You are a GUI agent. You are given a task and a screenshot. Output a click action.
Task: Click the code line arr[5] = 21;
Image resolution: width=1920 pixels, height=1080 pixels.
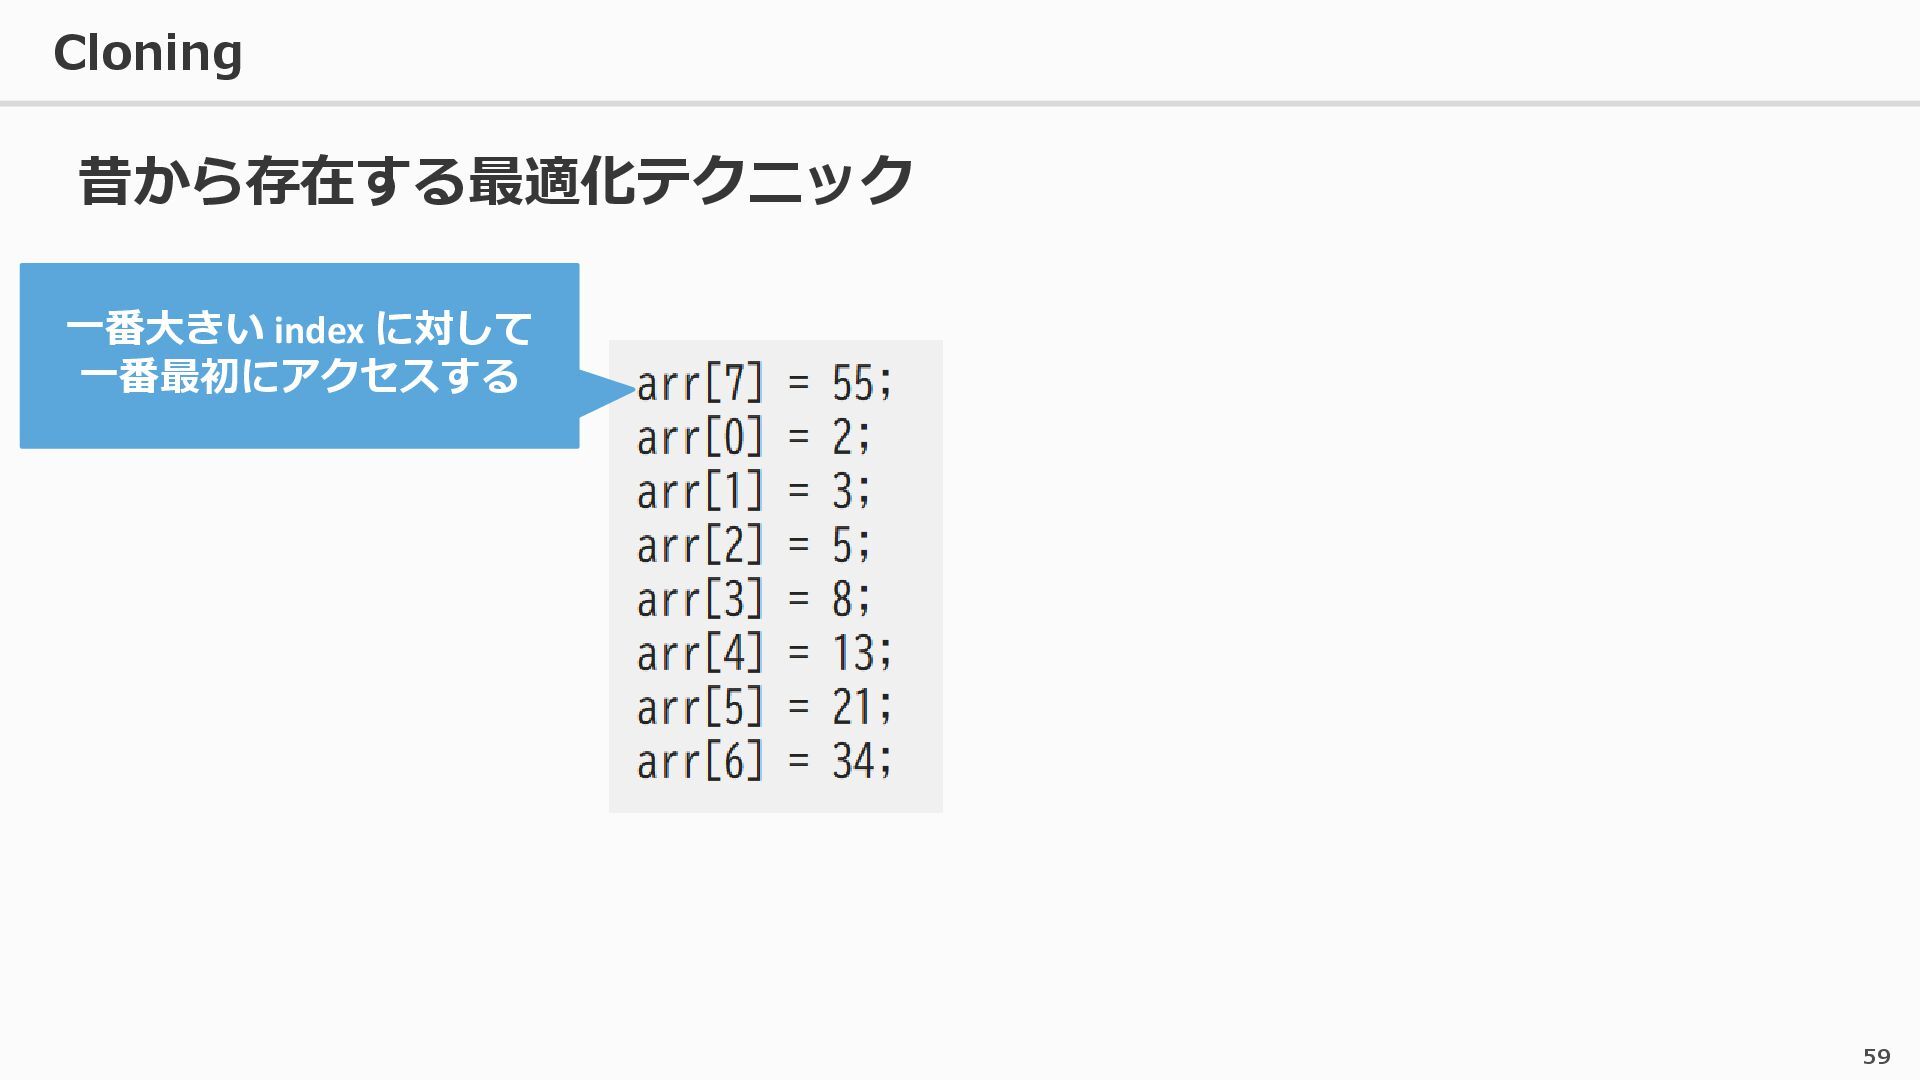click(x=763, y=708)
